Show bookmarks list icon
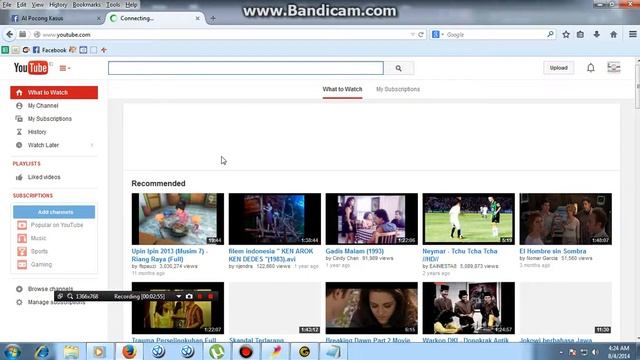 coord(580,35)
